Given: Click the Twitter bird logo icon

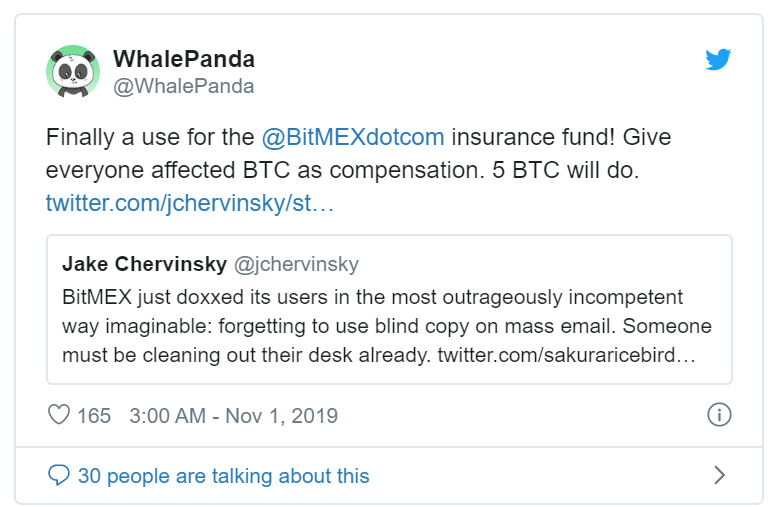Looking at the screenshot, I should [718, 59].
